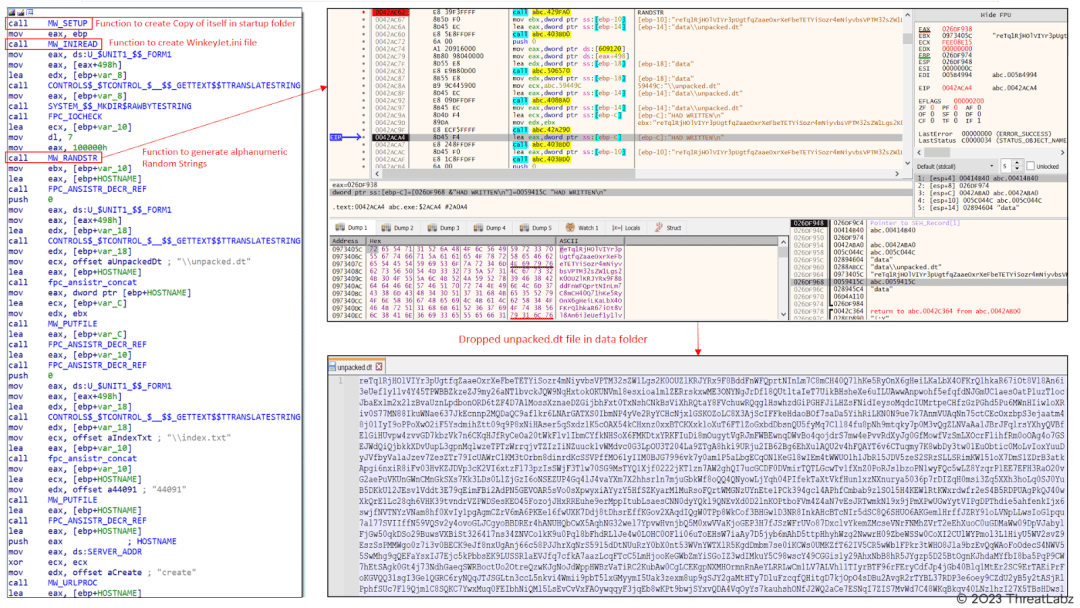Enable the Unlocked checkbox
Image resolution: width=1080 pixels, height=608 pixels.
tap(1030, 164)
